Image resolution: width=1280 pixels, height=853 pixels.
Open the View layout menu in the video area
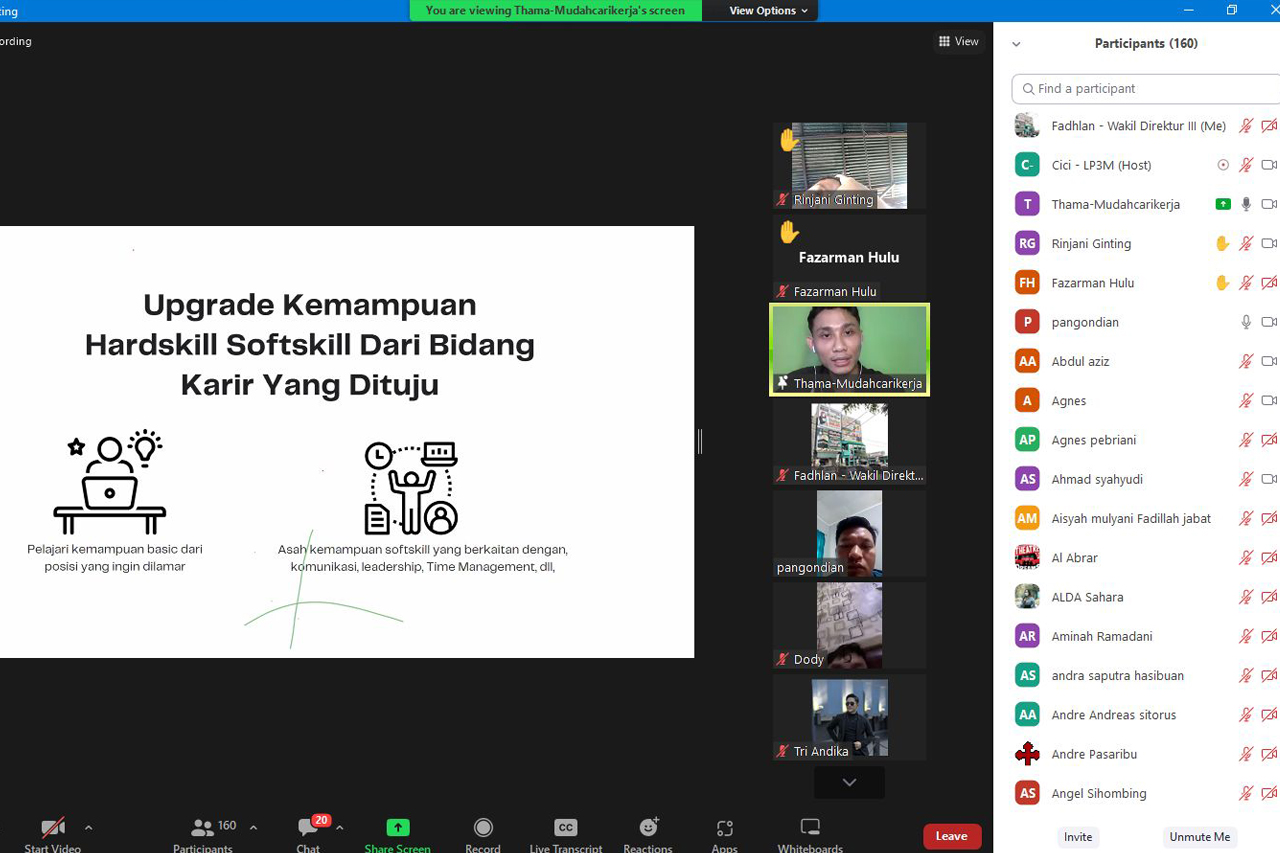959,41
